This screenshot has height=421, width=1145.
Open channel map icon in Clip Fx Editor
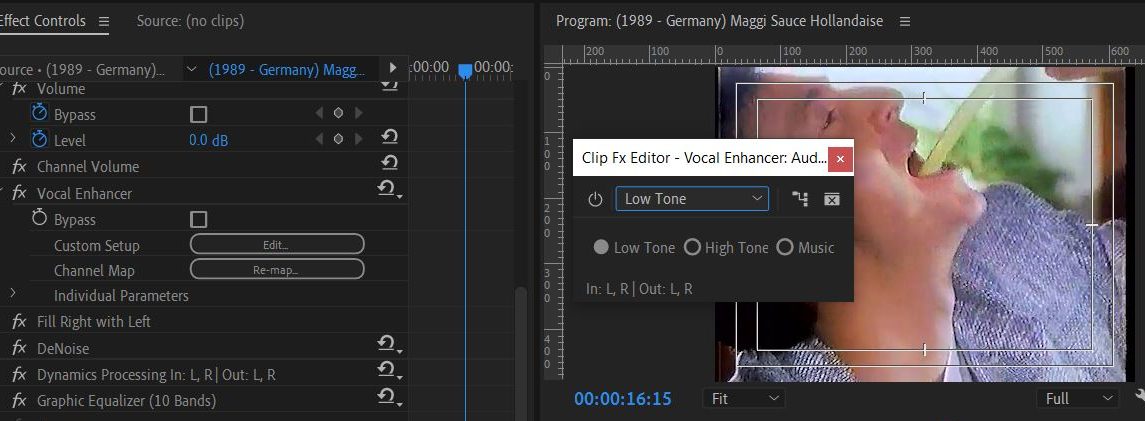click(x=800, y=199)
